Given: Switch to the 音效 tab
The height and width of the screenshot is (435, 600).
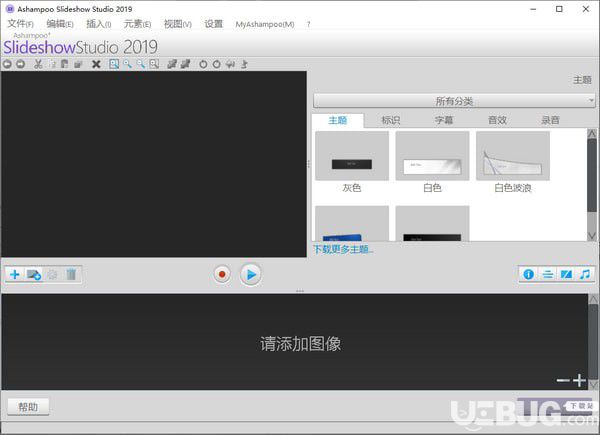Looking at the screenshot, I should click(497, 121).
